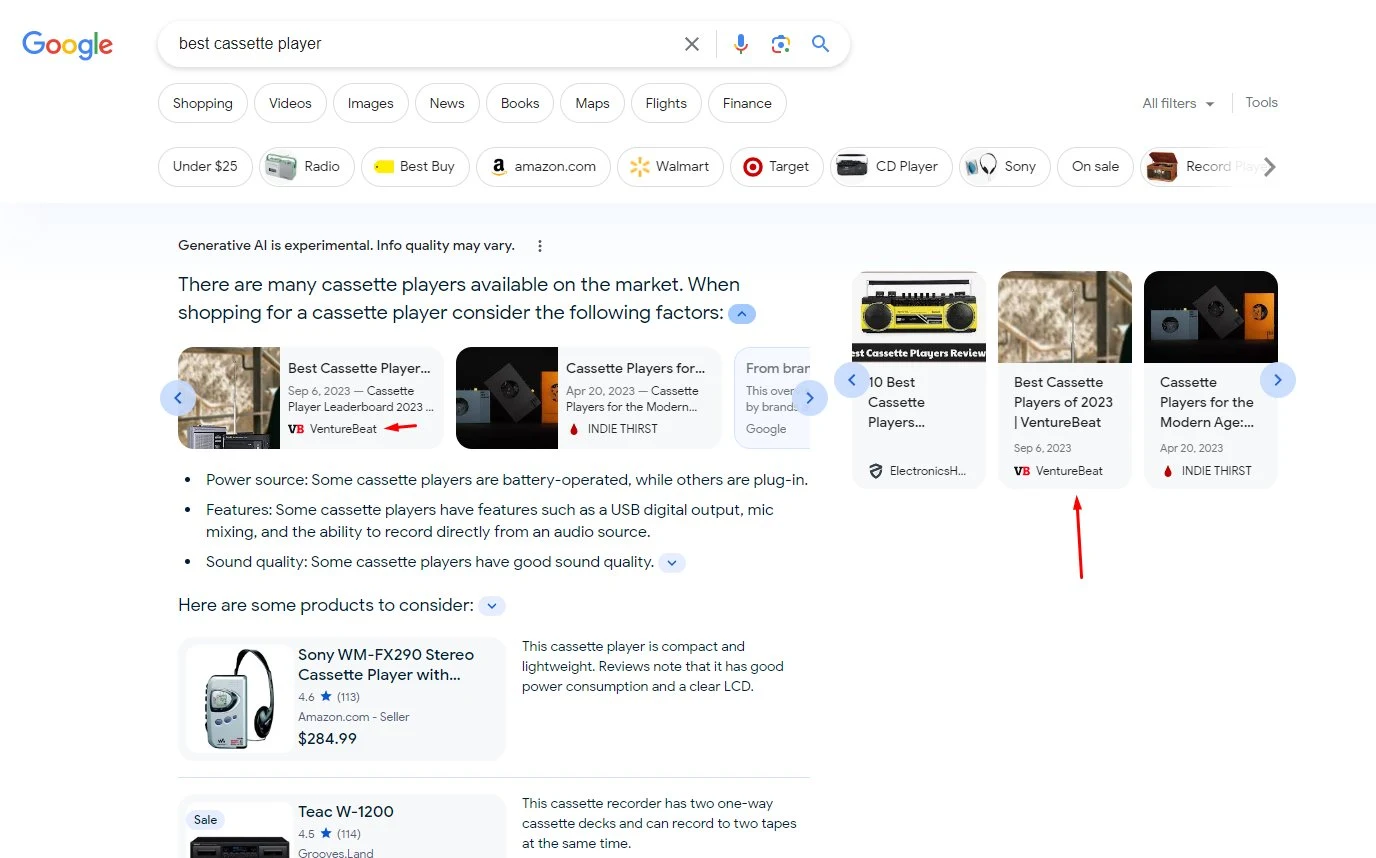Go to previous card in right source carousel
The width and height of the screenshot is (1376, 858).
(x=852, y=380)
